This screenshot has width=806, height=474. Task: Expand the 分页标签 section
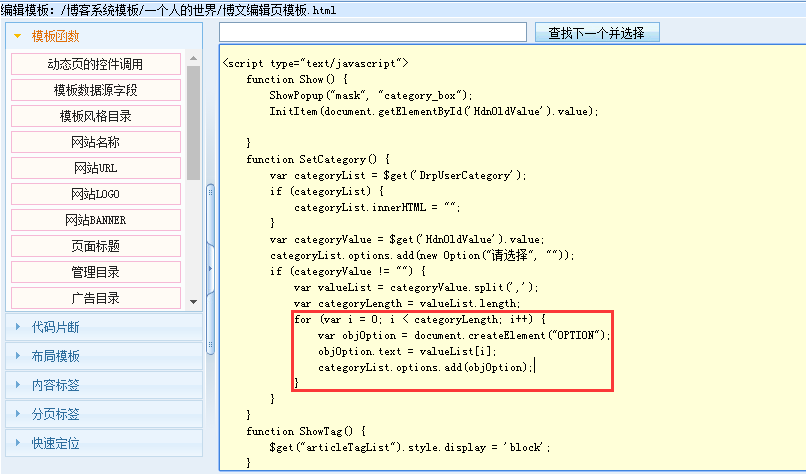click(x=55, y=414)
